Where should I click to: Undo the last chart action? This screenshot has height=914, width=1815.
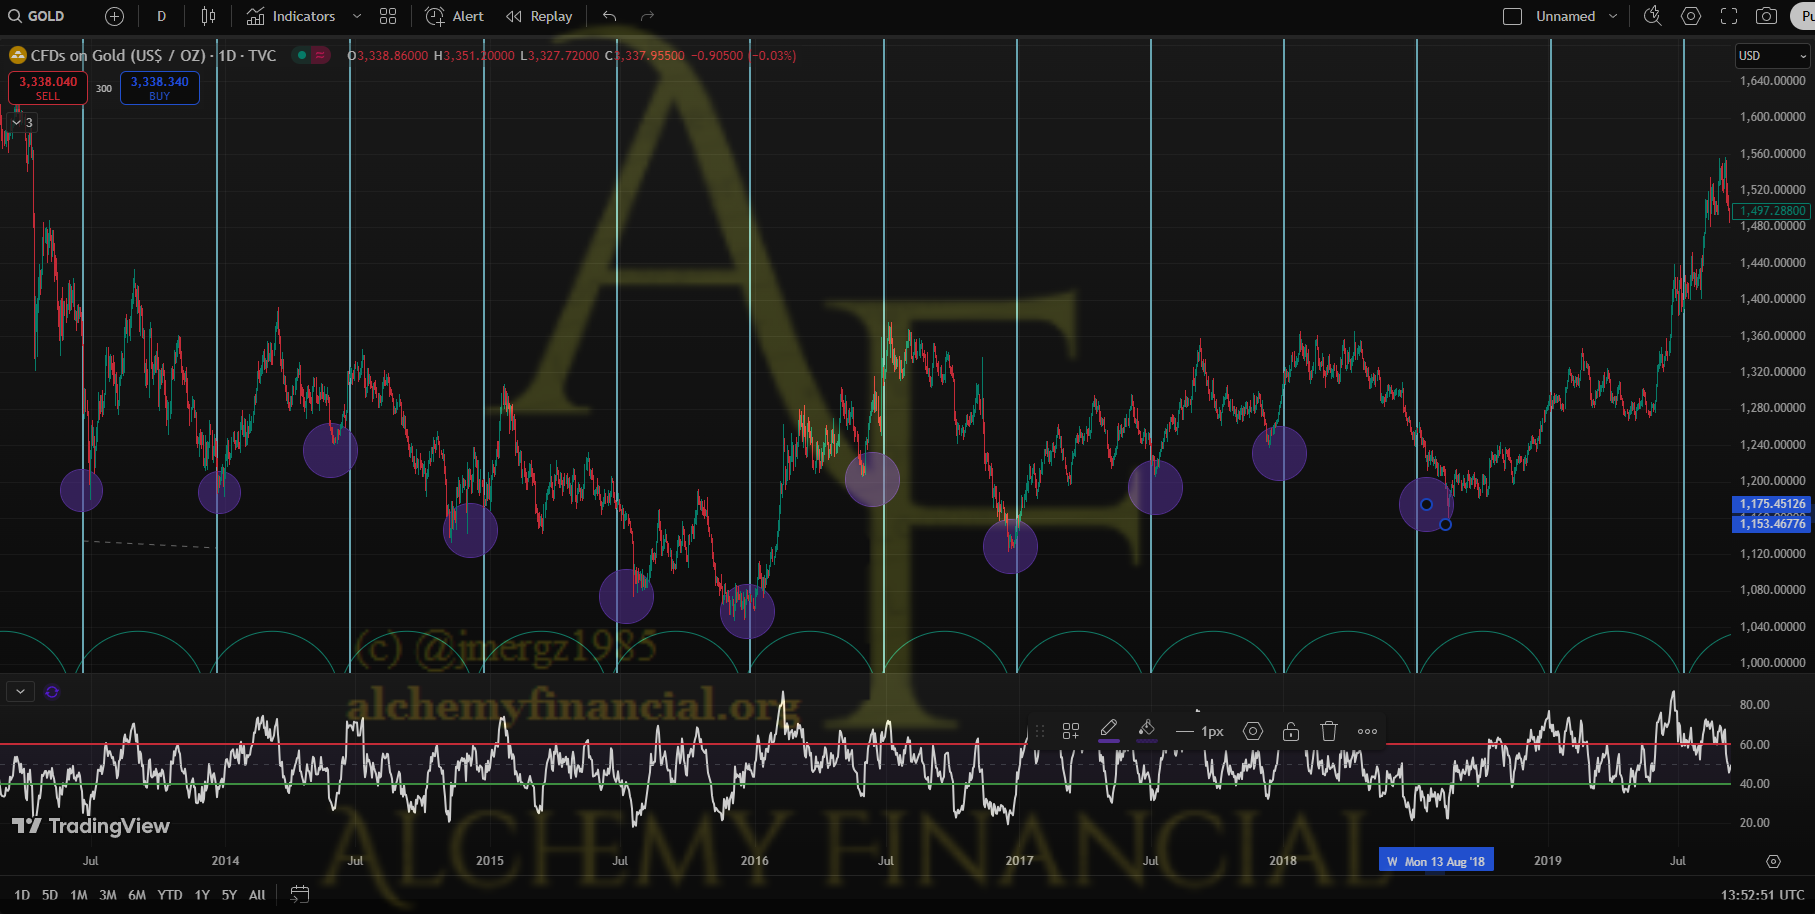610,16
